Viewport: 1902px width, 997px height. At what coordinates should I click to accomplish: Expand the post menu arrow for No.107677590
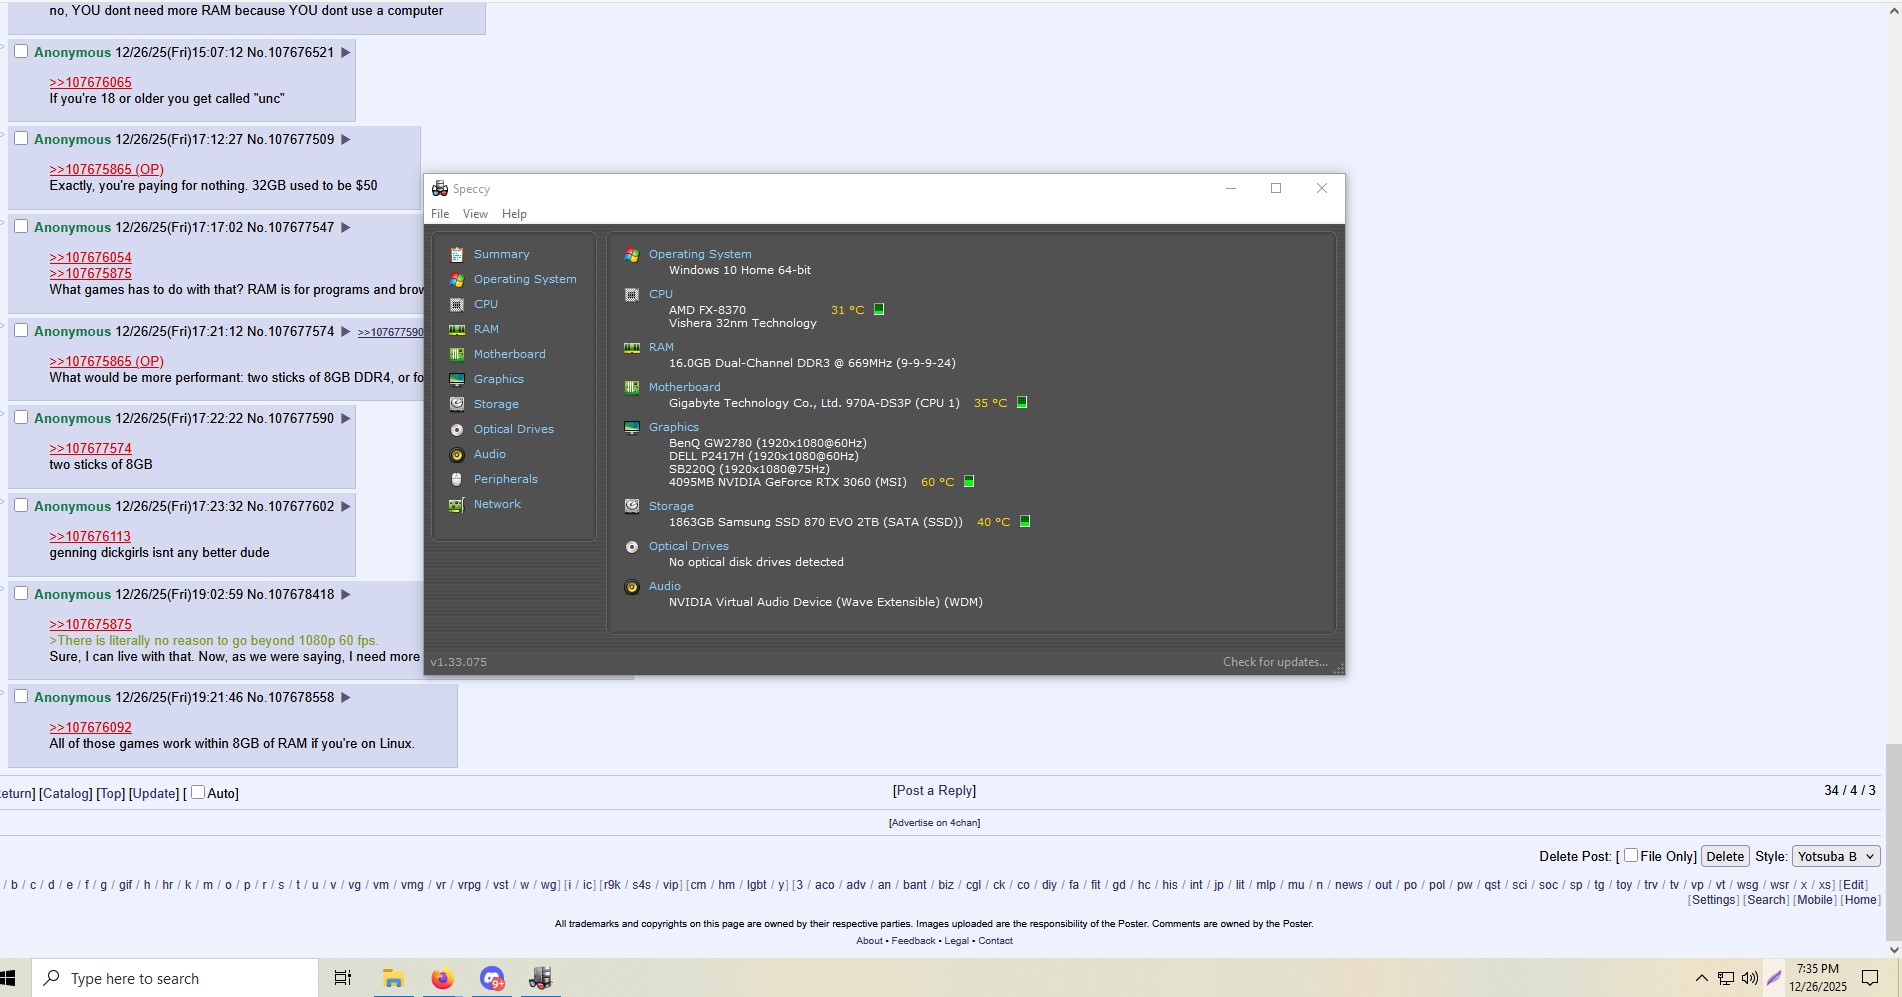pos(346,418)
